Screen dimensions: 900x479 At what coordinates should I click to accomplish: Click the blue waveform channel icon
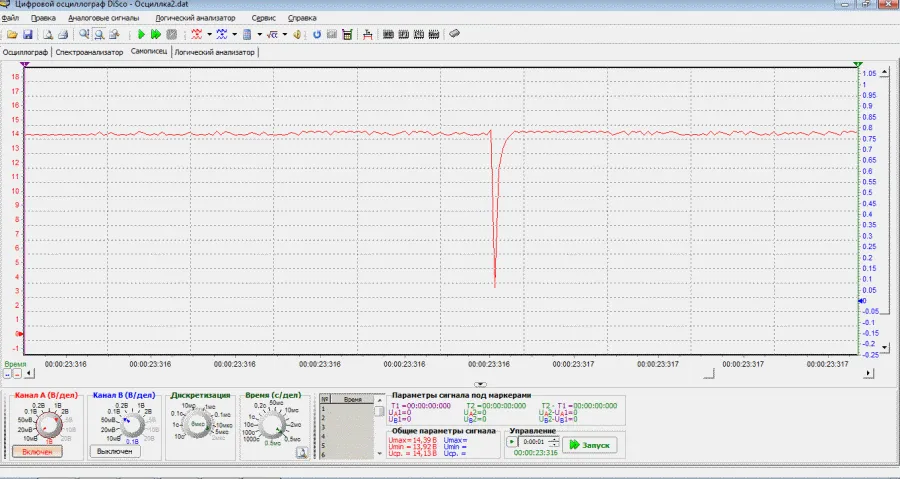(222, 34)
